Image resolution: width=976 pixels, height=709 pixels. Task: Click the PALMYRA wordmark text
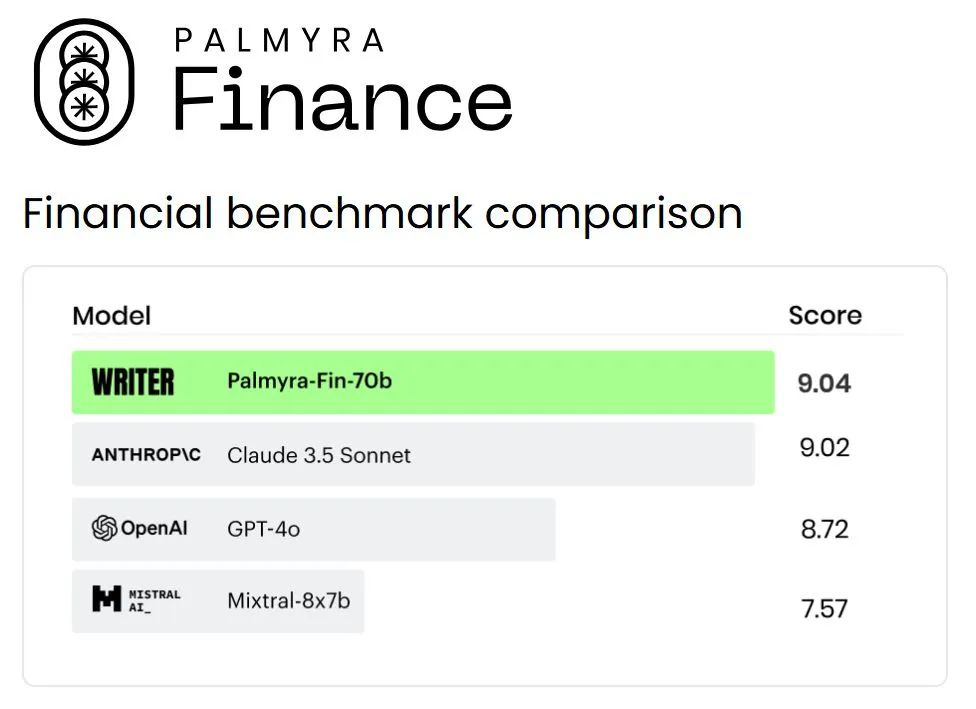point(279,41)
